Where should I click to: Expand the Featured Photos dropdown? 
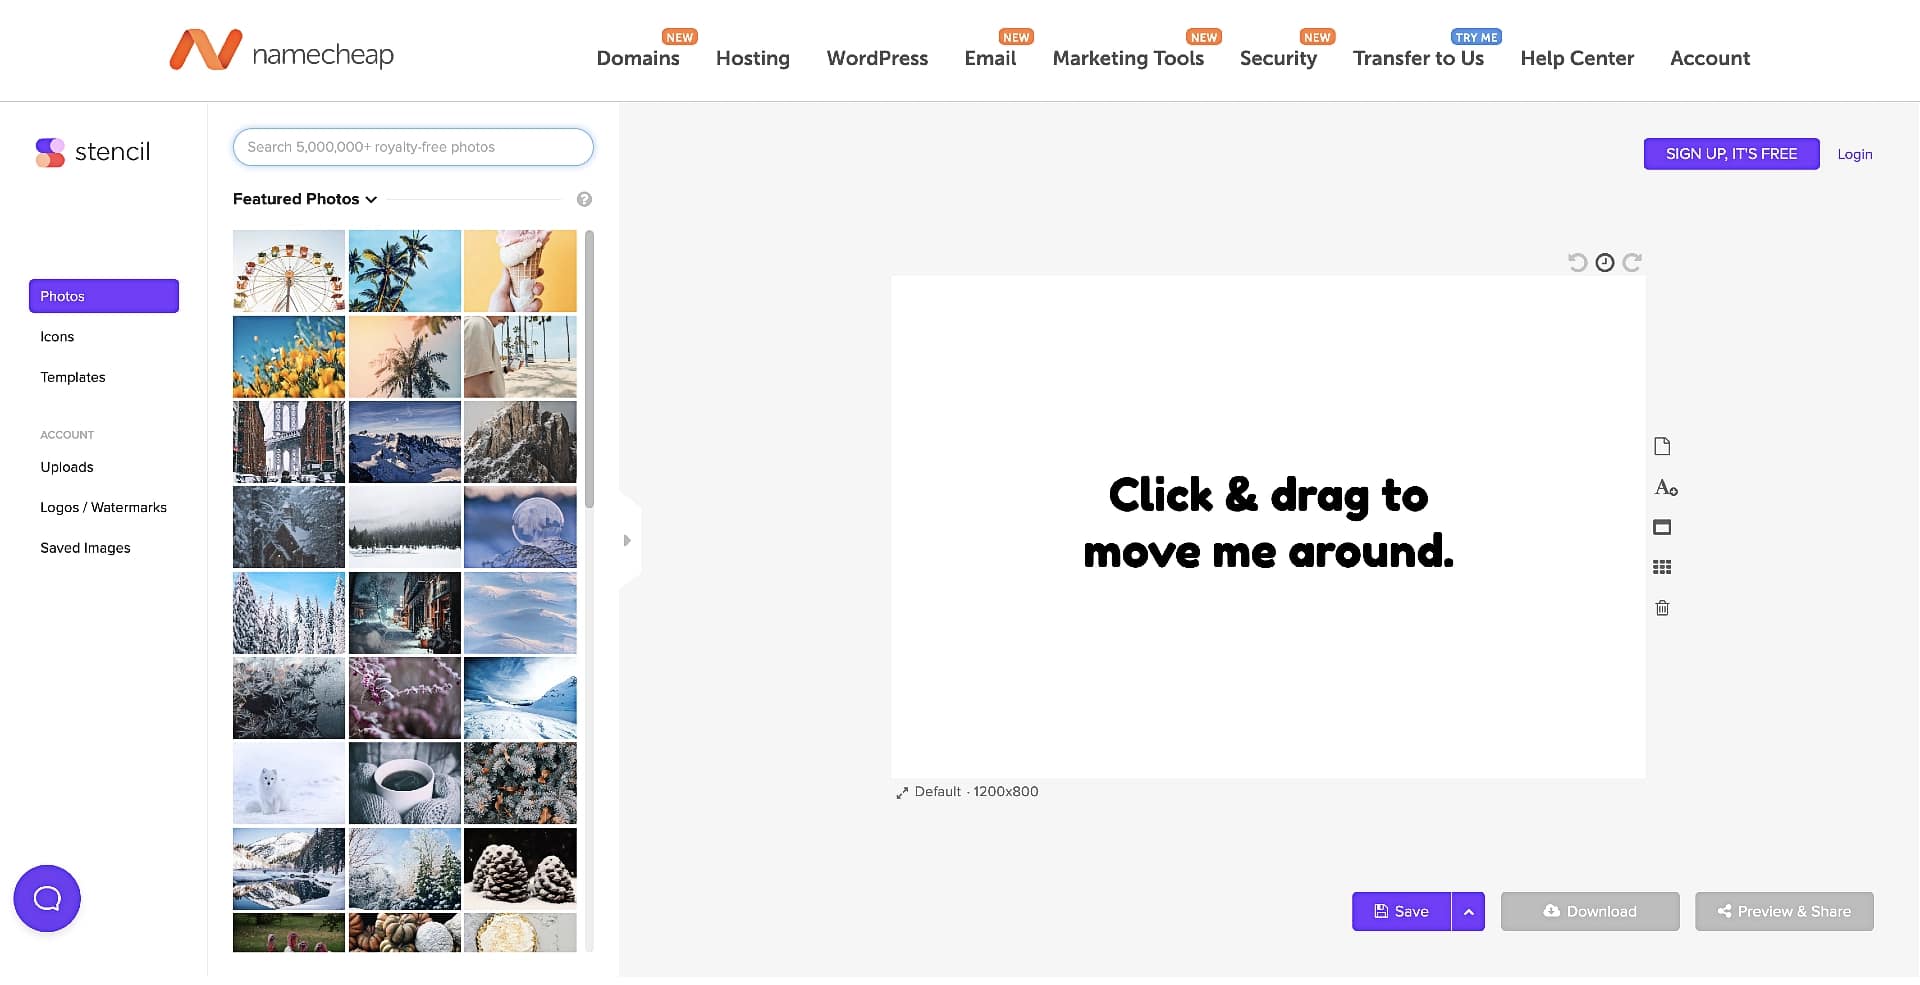pyautogui.click(x=305, y=199)
